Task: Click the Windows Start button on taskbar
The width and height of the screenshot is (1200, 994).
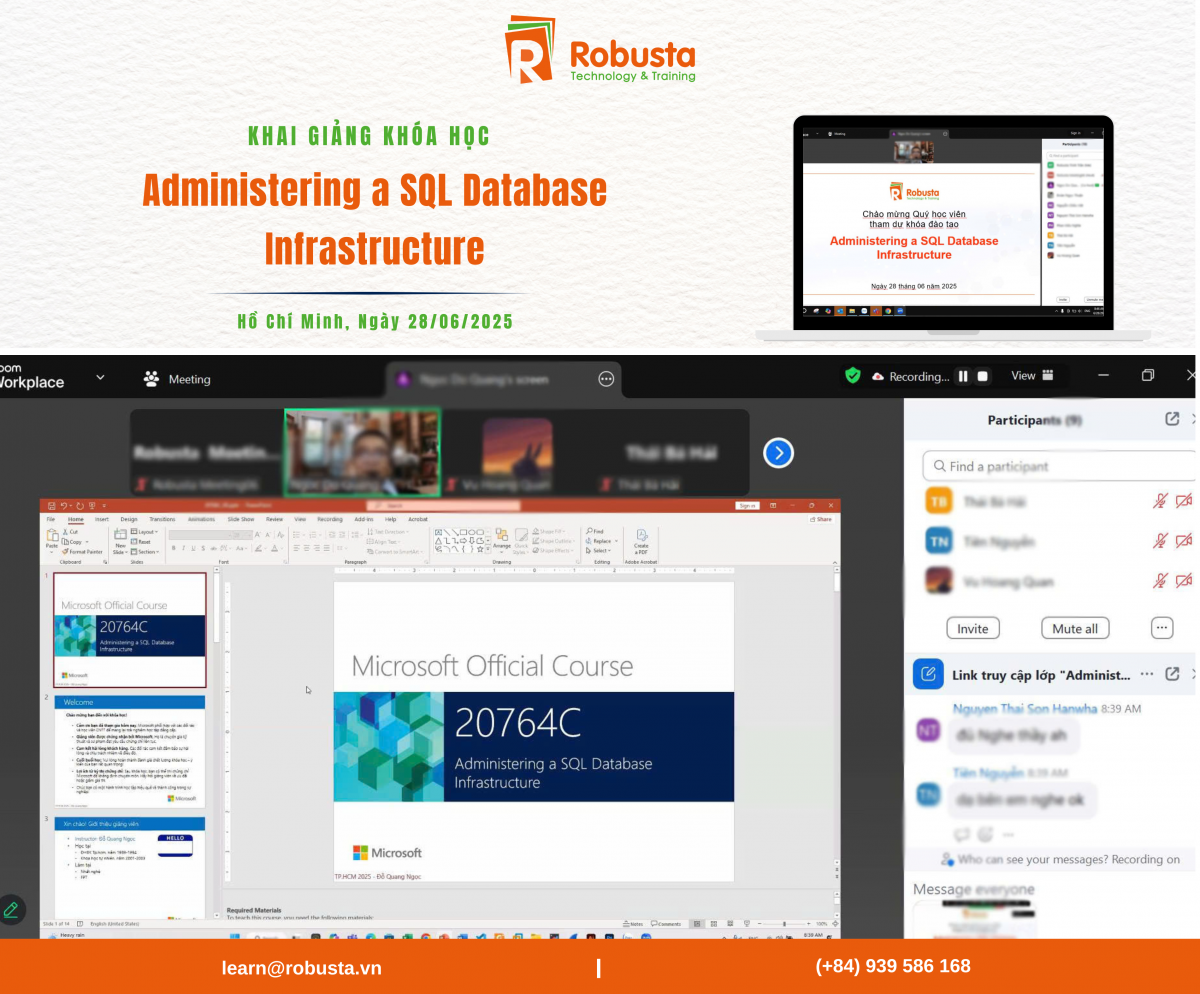Action: click(235, 937)
